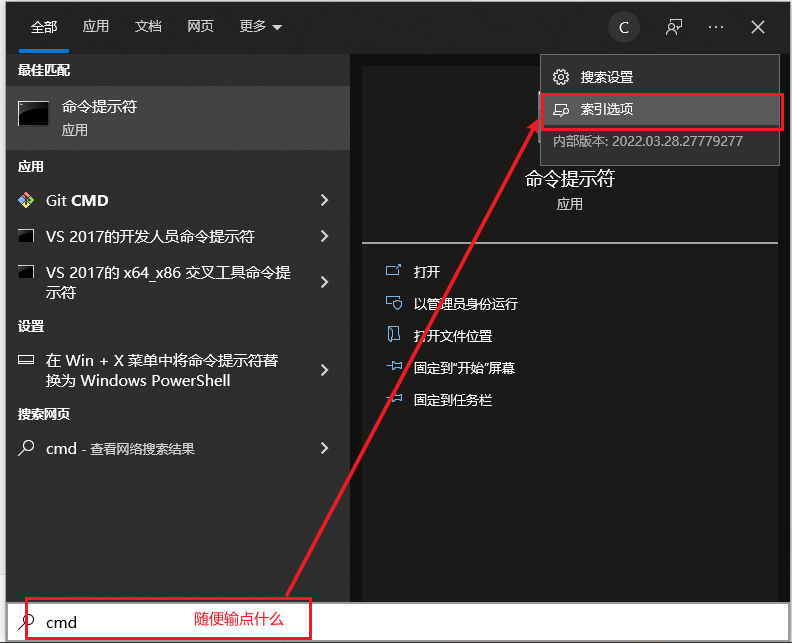Expand VS 2017的开发人员命令提示符 chevron

[324, 236]
